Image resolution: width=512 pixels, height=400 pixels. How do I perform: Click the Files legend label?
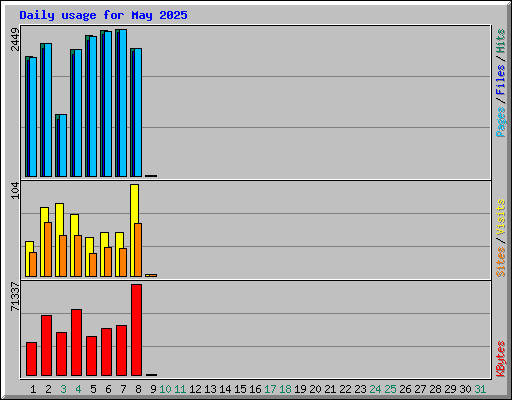click(x=500, y=79)
